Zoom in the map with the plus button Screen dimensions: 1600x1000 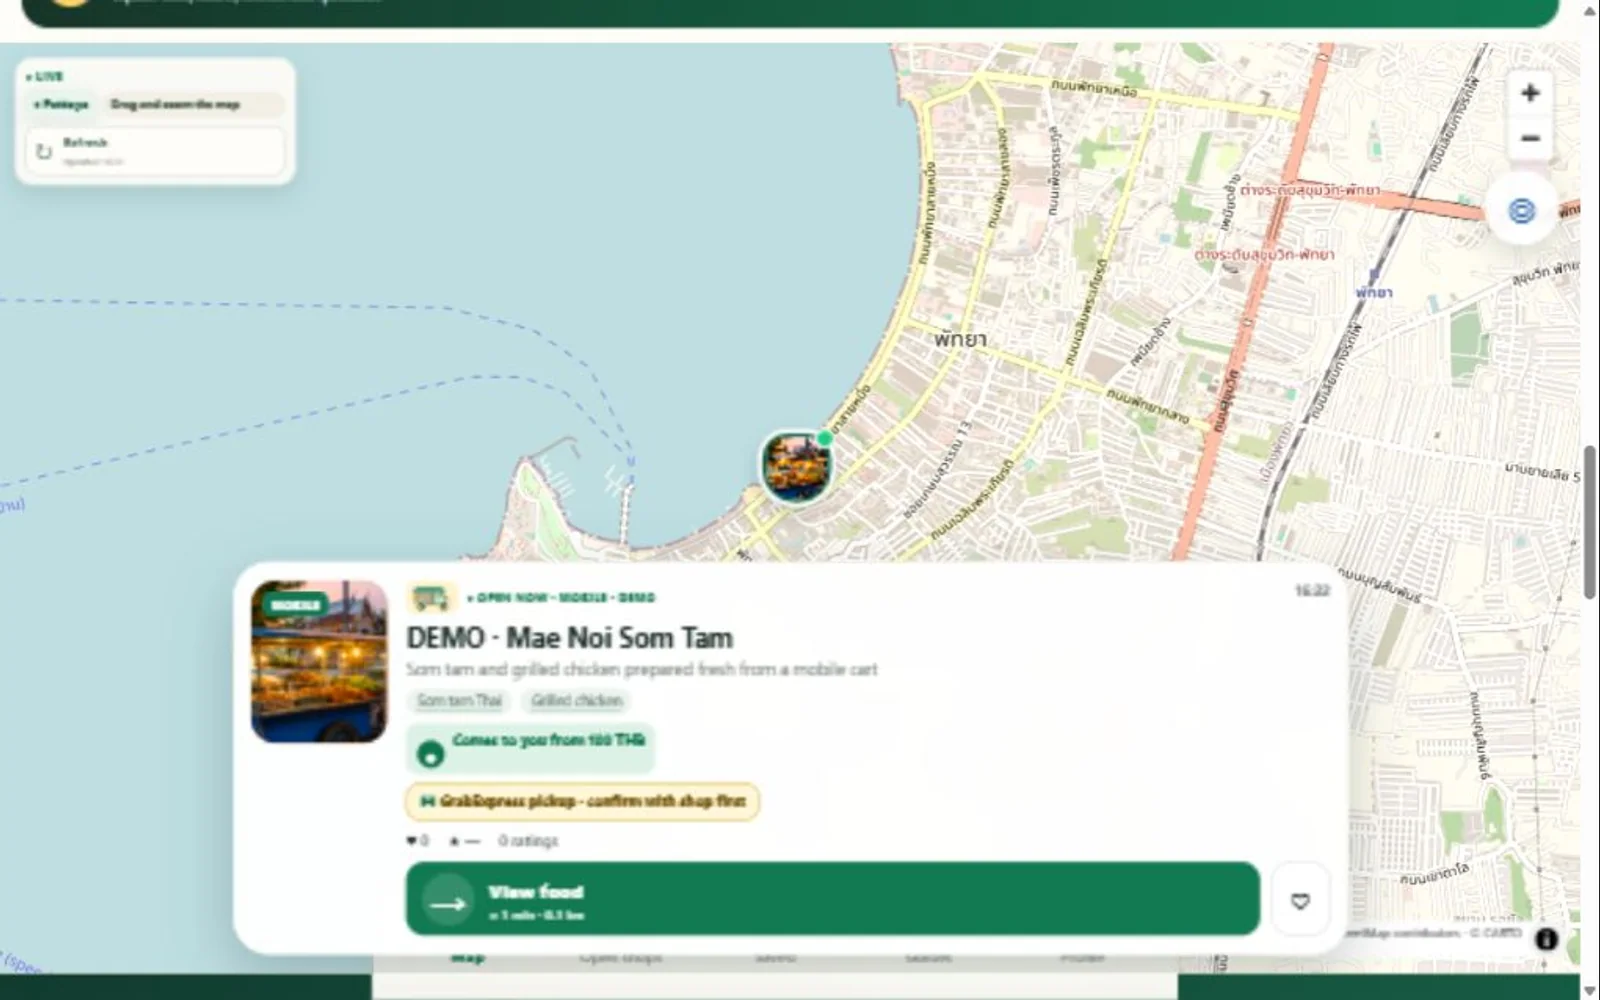pyautogui.click(x=1529, y=93)
